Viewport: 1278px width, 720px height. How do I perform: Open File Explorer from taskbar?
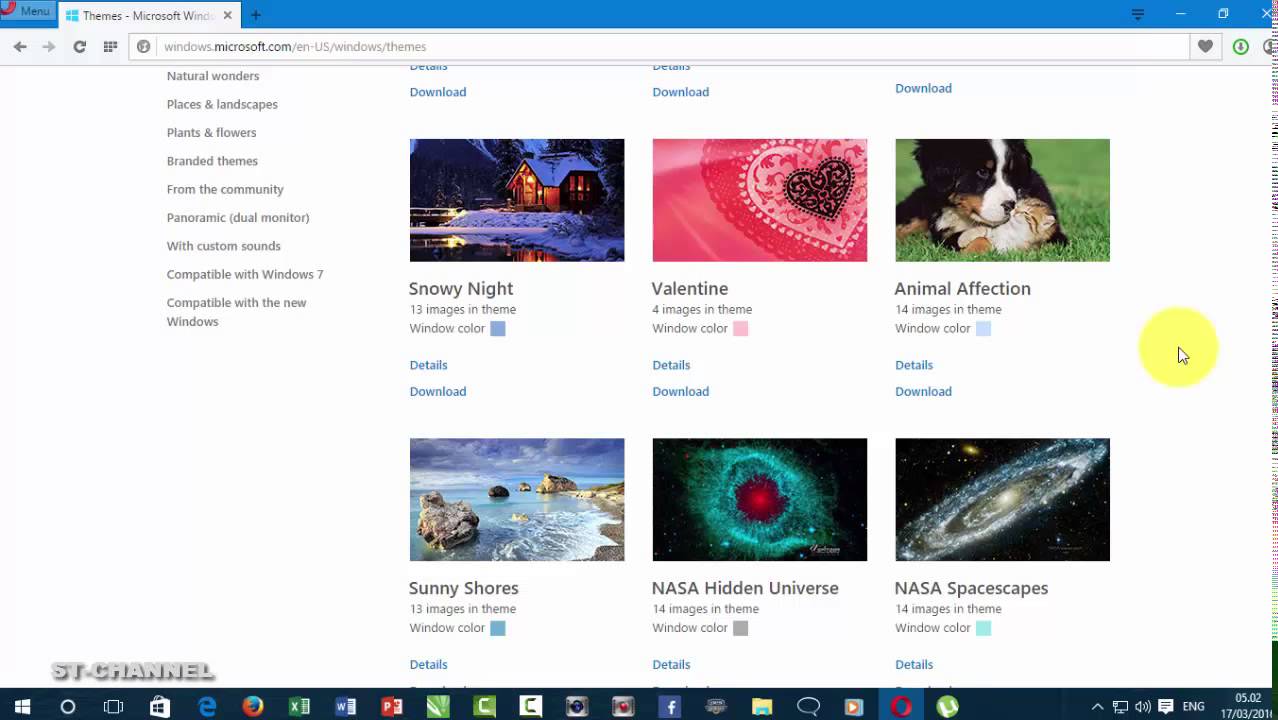point(762,707)
